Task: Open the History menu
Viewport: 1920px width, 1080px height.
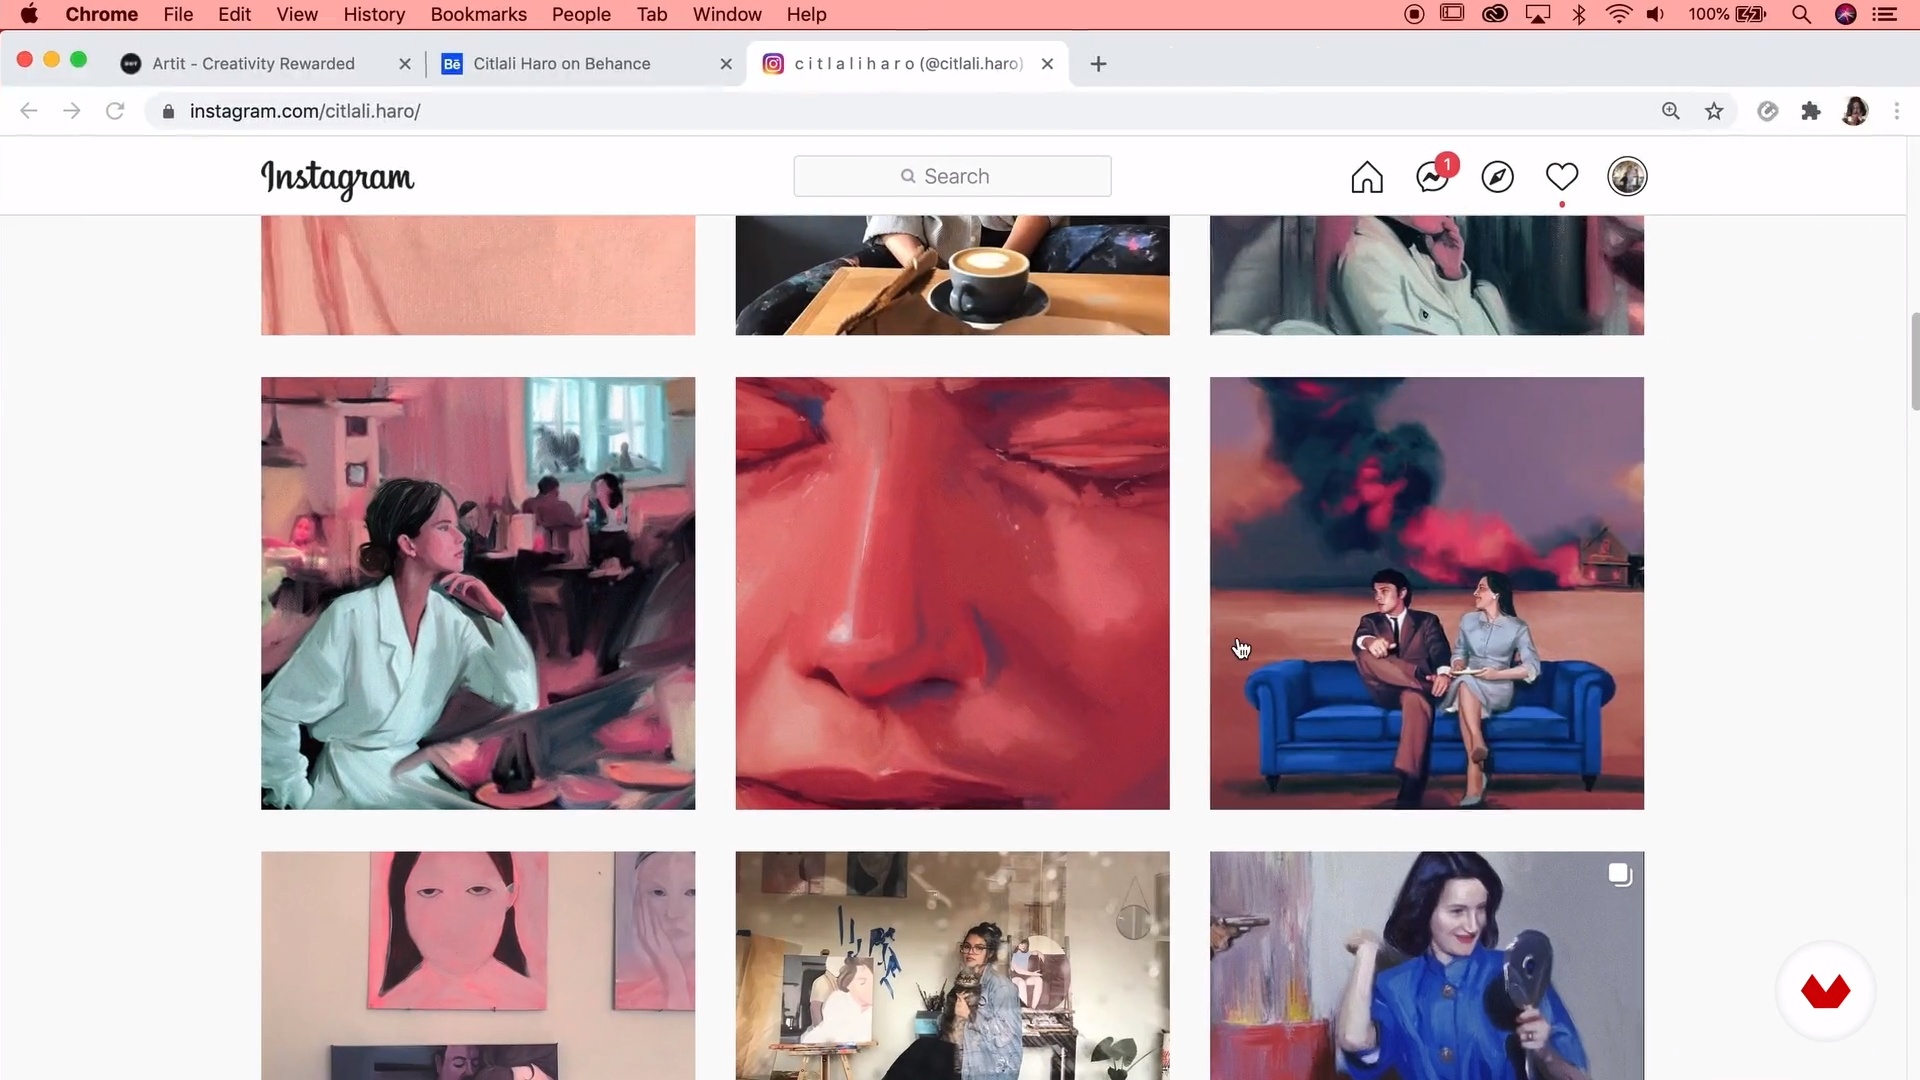Action: 374,14
